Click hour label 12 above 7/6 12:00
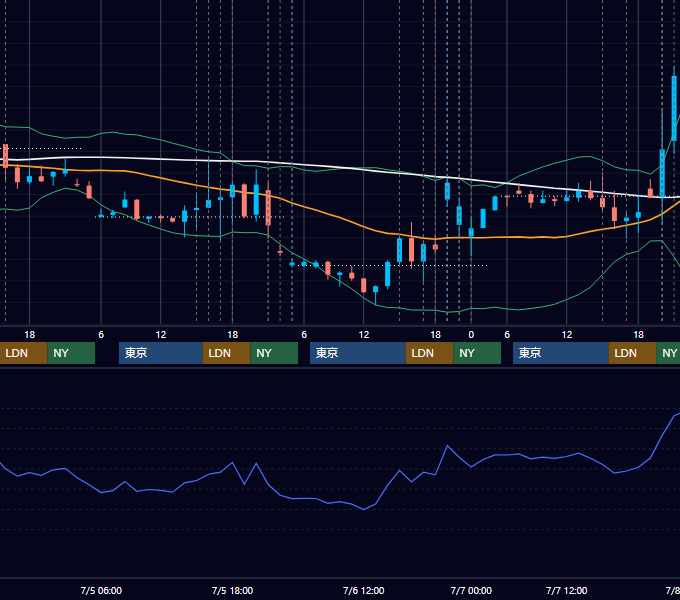 pos(363,335)
